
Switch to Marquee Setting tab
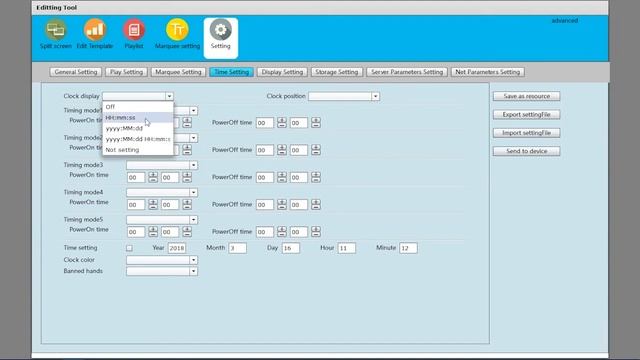[178, 72]
